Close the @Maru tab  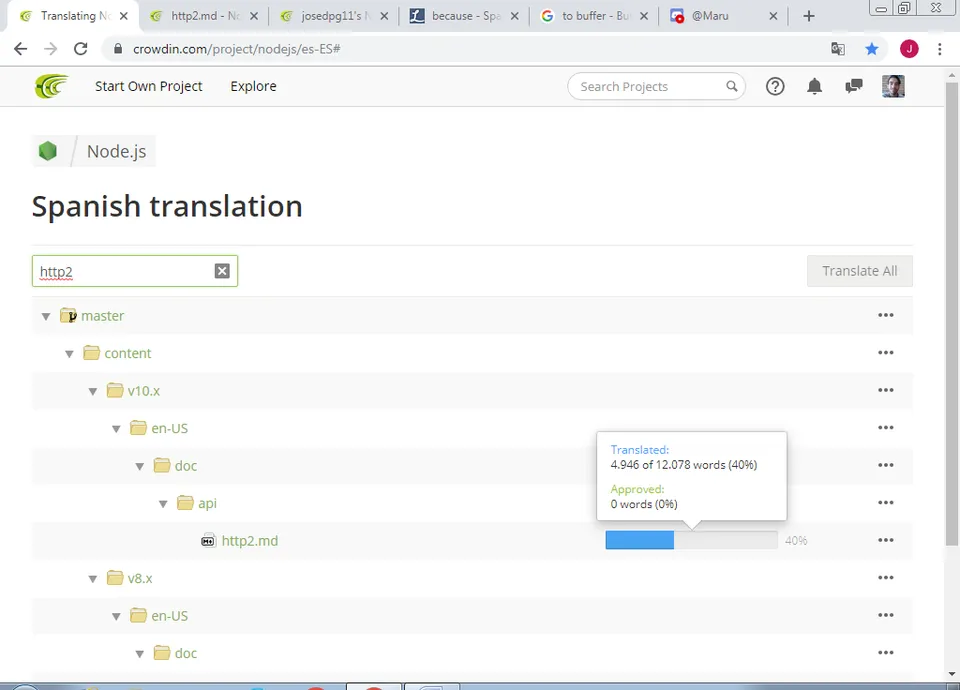pyautogui.click(x=773, y=17)
